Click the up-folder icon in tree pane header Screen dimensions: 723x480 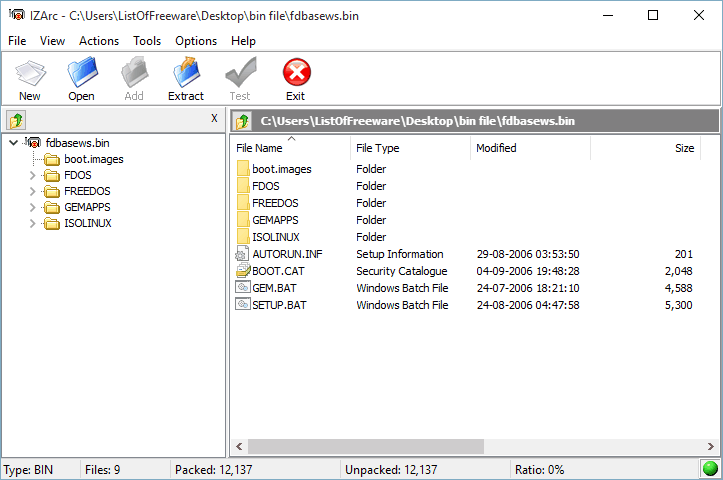(16, 120)
